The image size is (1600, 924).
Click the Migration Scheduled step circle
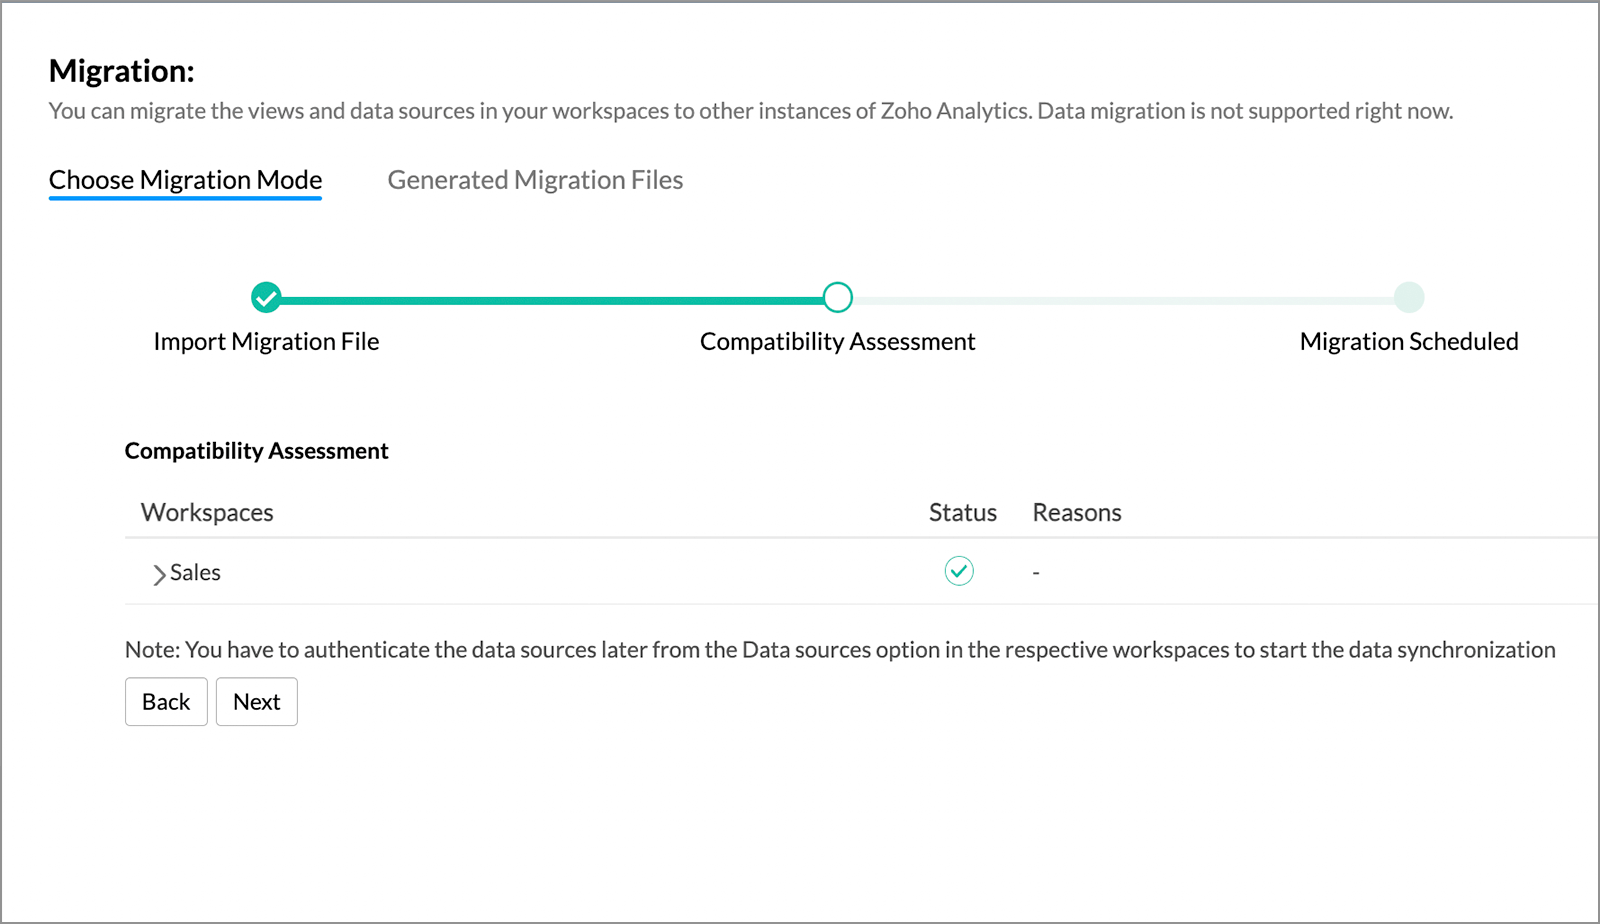point(1409,297)
